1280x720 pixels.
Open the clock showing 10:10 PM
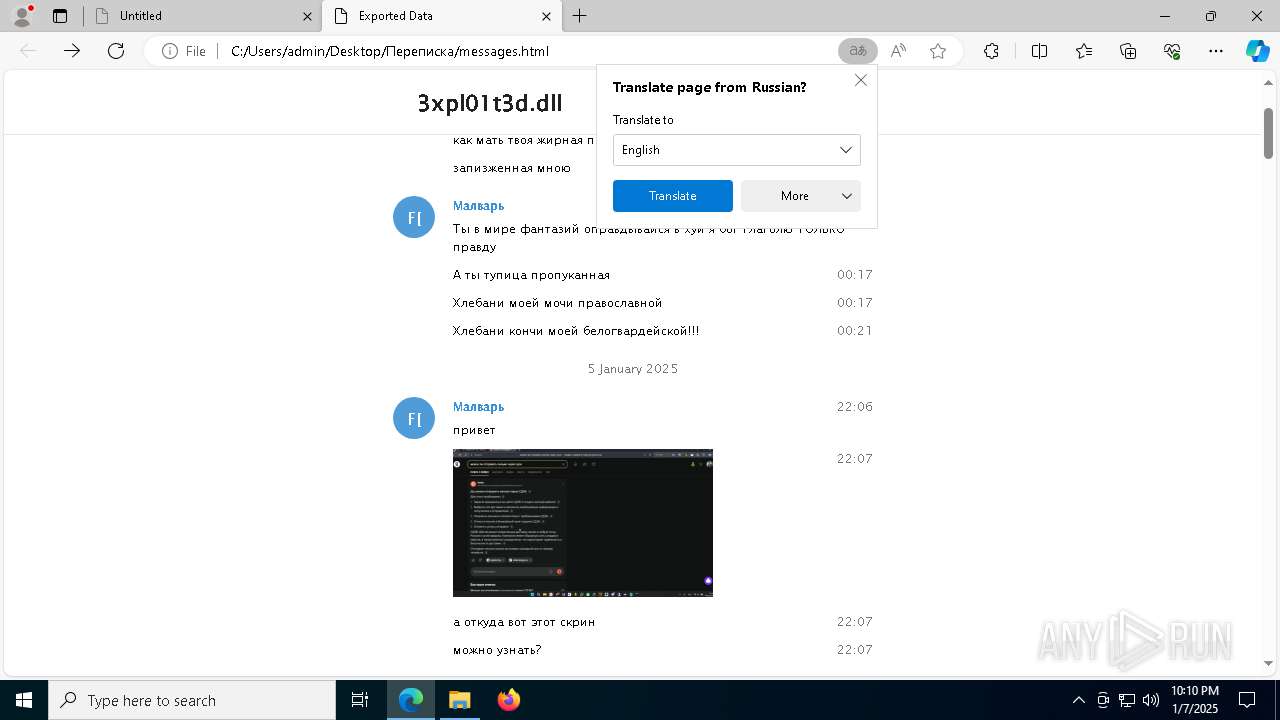coord(1195,700)
